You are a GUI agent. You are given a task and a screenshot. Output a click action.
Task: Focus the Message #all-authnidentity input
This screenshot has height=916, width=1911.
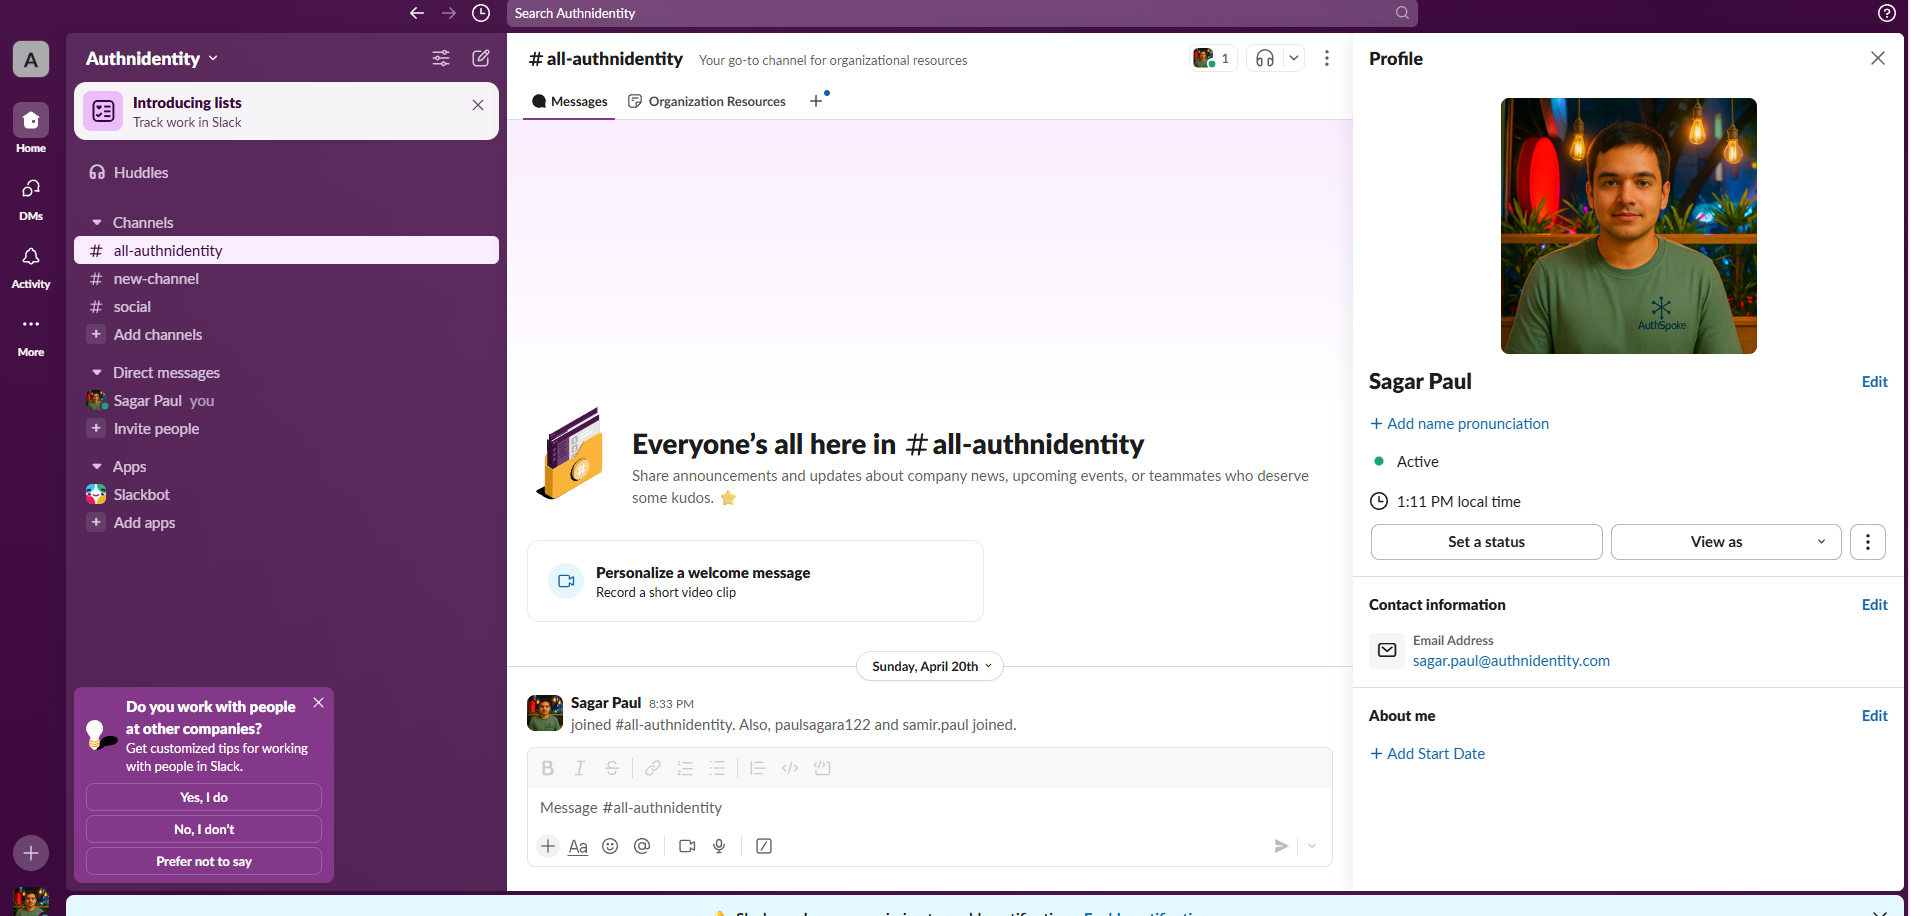pyautogui.click(x=930, y=807)
